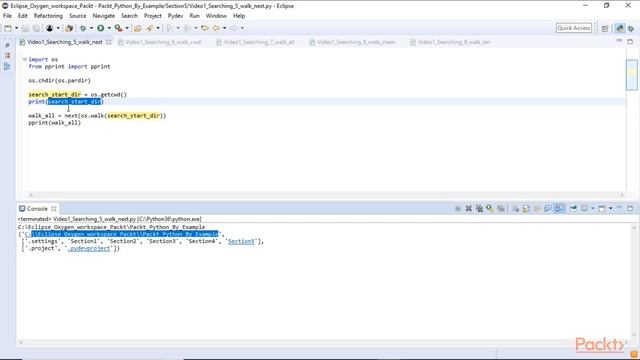
Task: Close the Console view tab
Action: pyautogui.click(x=53, y=209)
